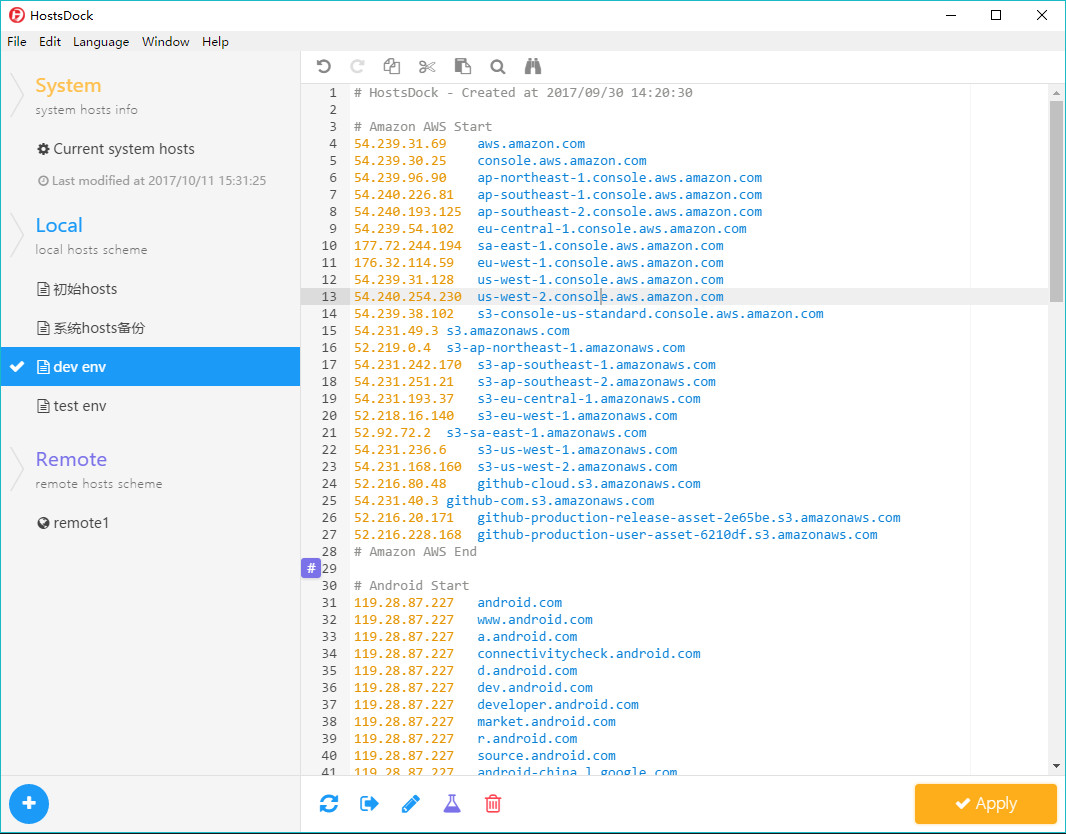Toggle comment marker on line 29
This screenshot has width=1066, height=834.
click(310, 568)
